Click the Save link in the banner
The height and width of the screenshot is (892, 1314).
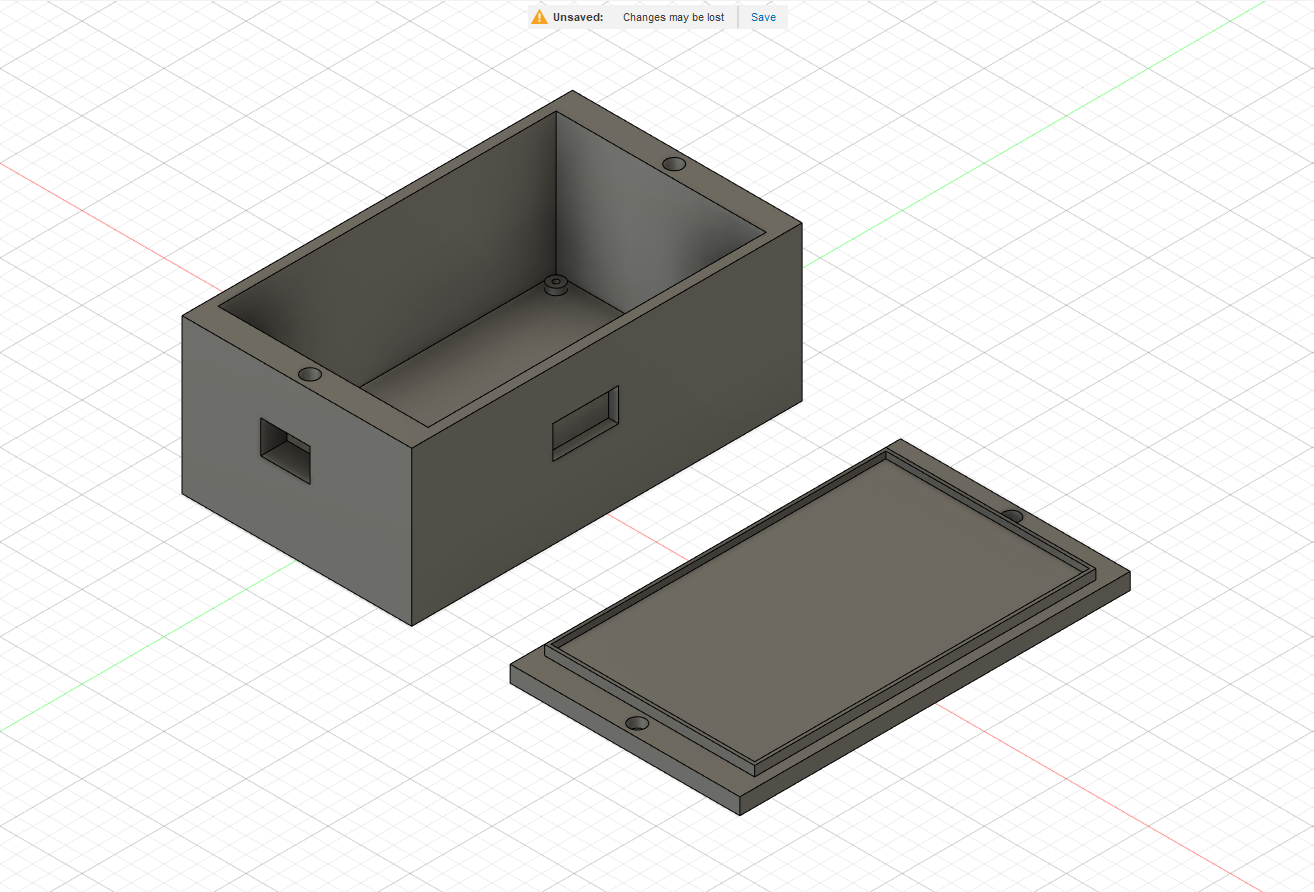point(762,17)
